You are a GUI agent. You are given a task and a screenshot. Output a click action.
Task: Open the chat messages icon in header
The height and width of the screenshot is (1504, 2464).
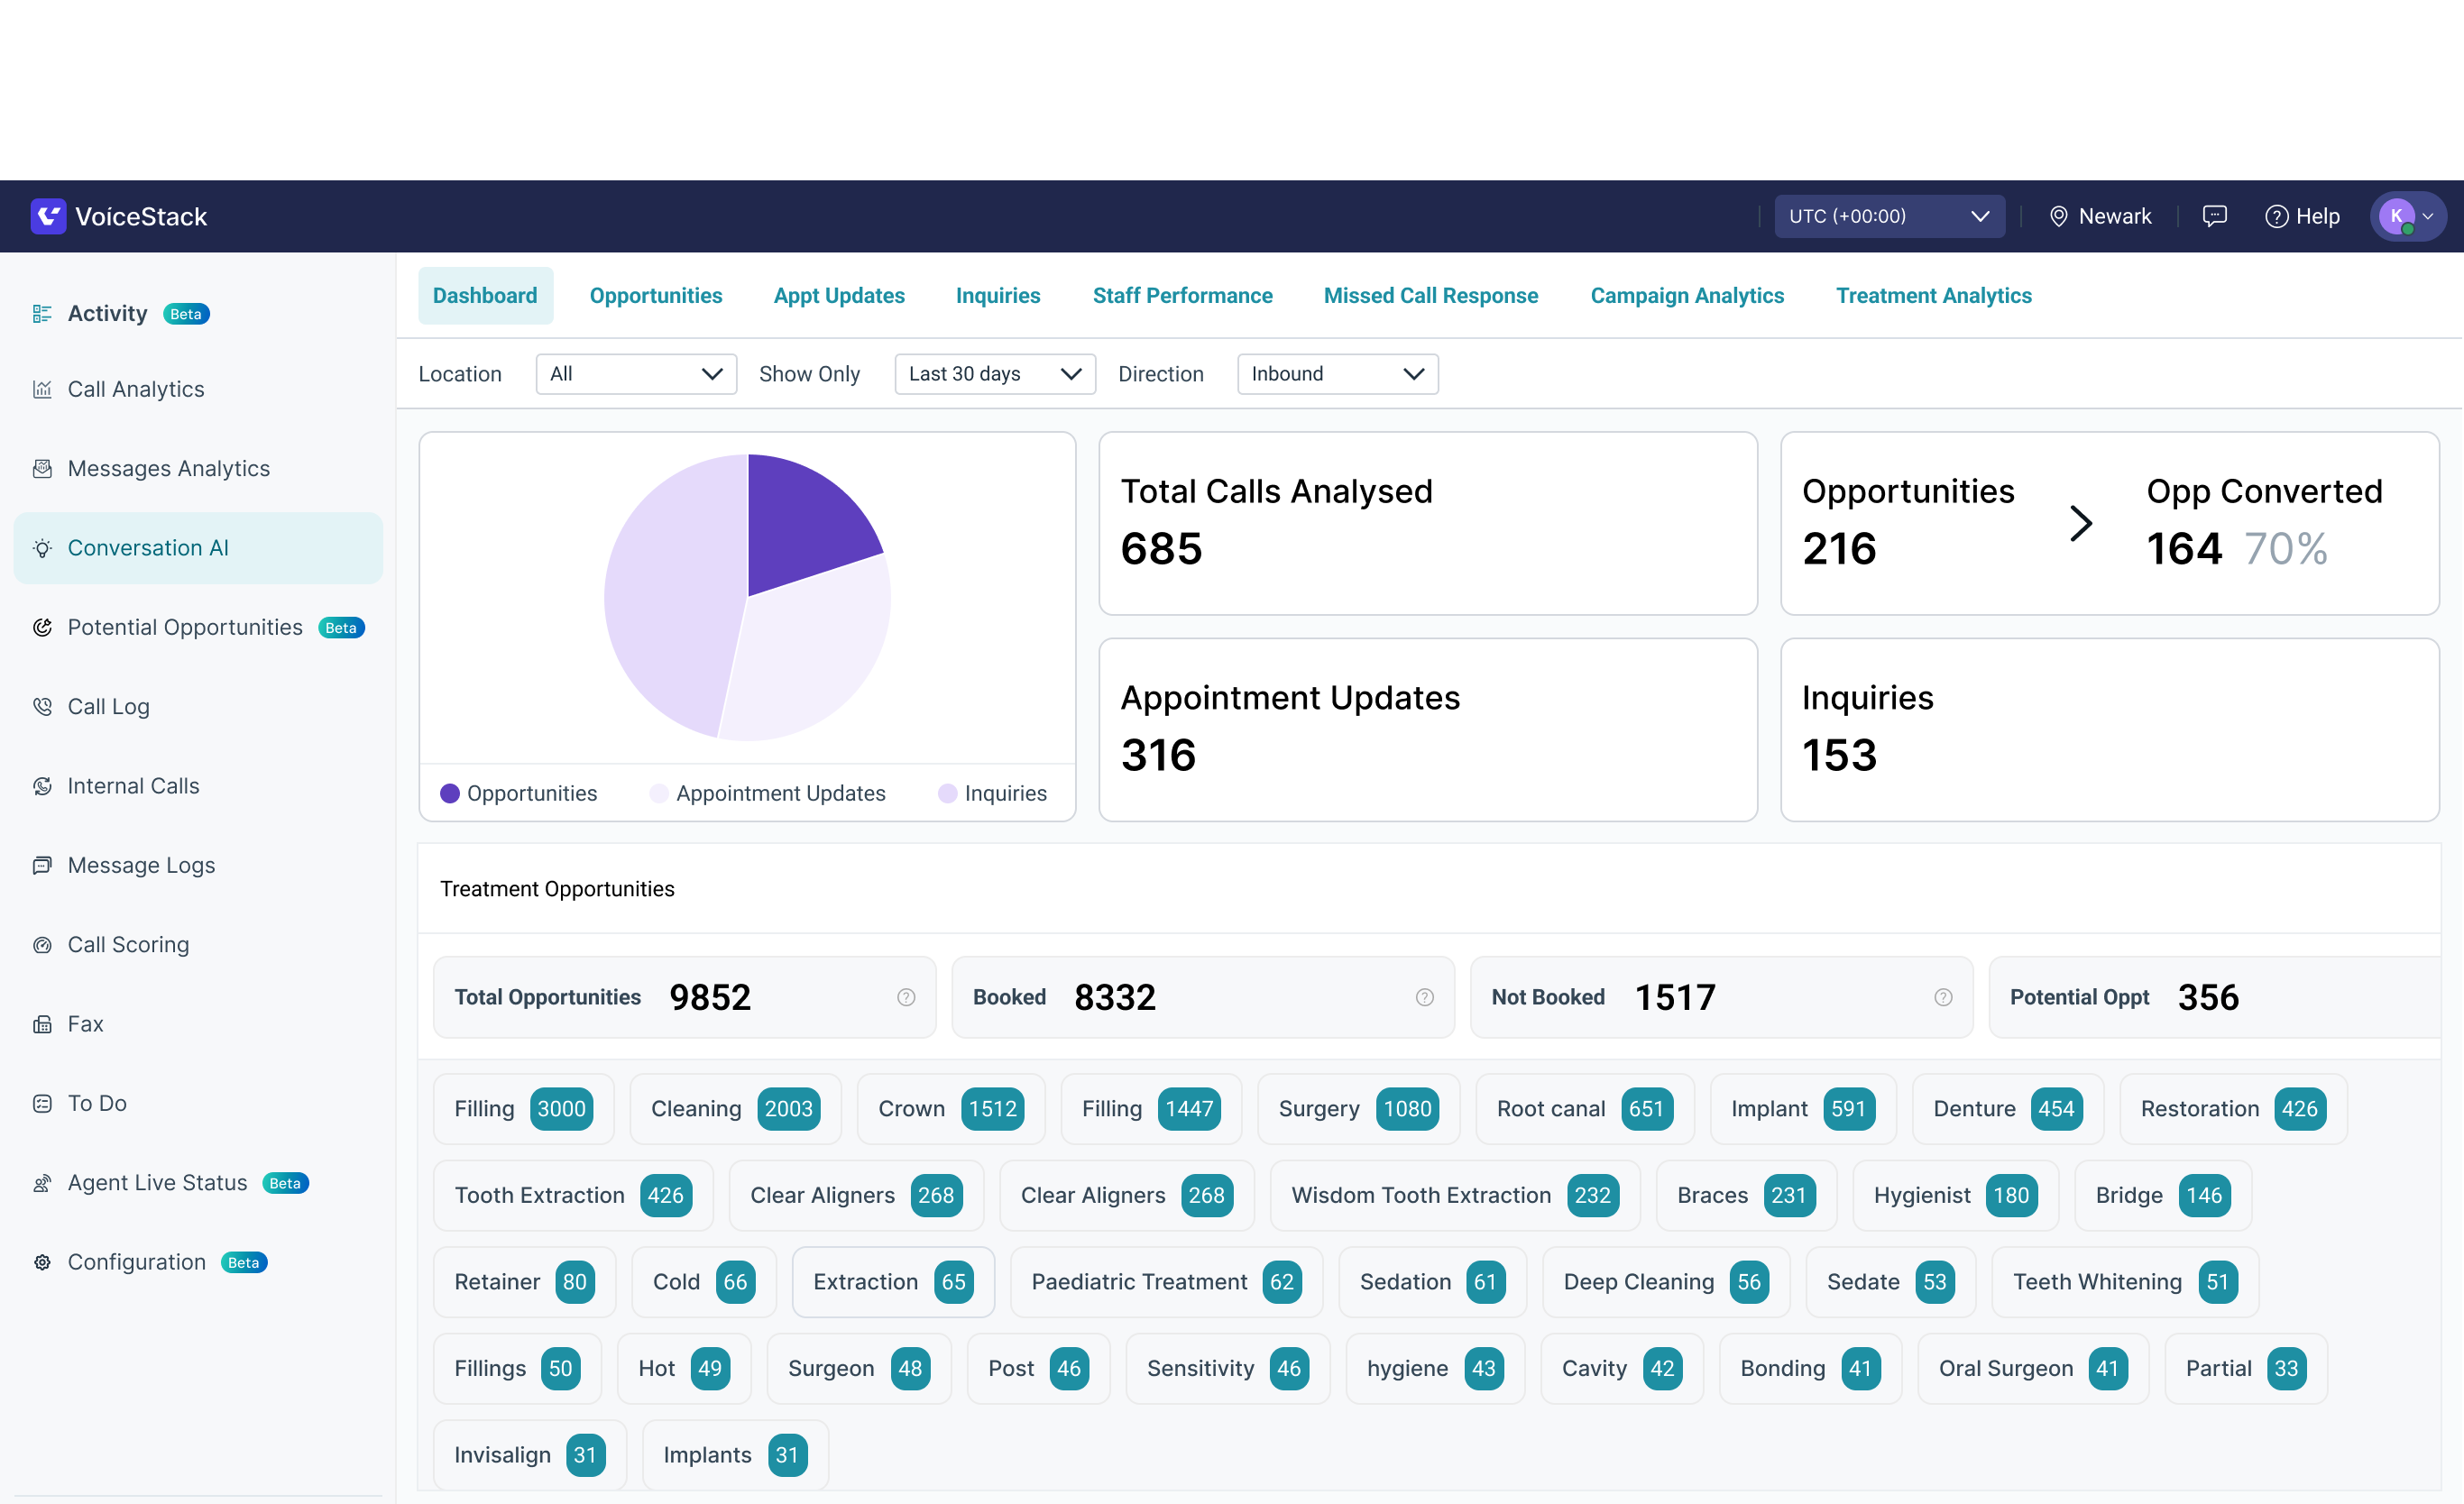coord(2214,216)
